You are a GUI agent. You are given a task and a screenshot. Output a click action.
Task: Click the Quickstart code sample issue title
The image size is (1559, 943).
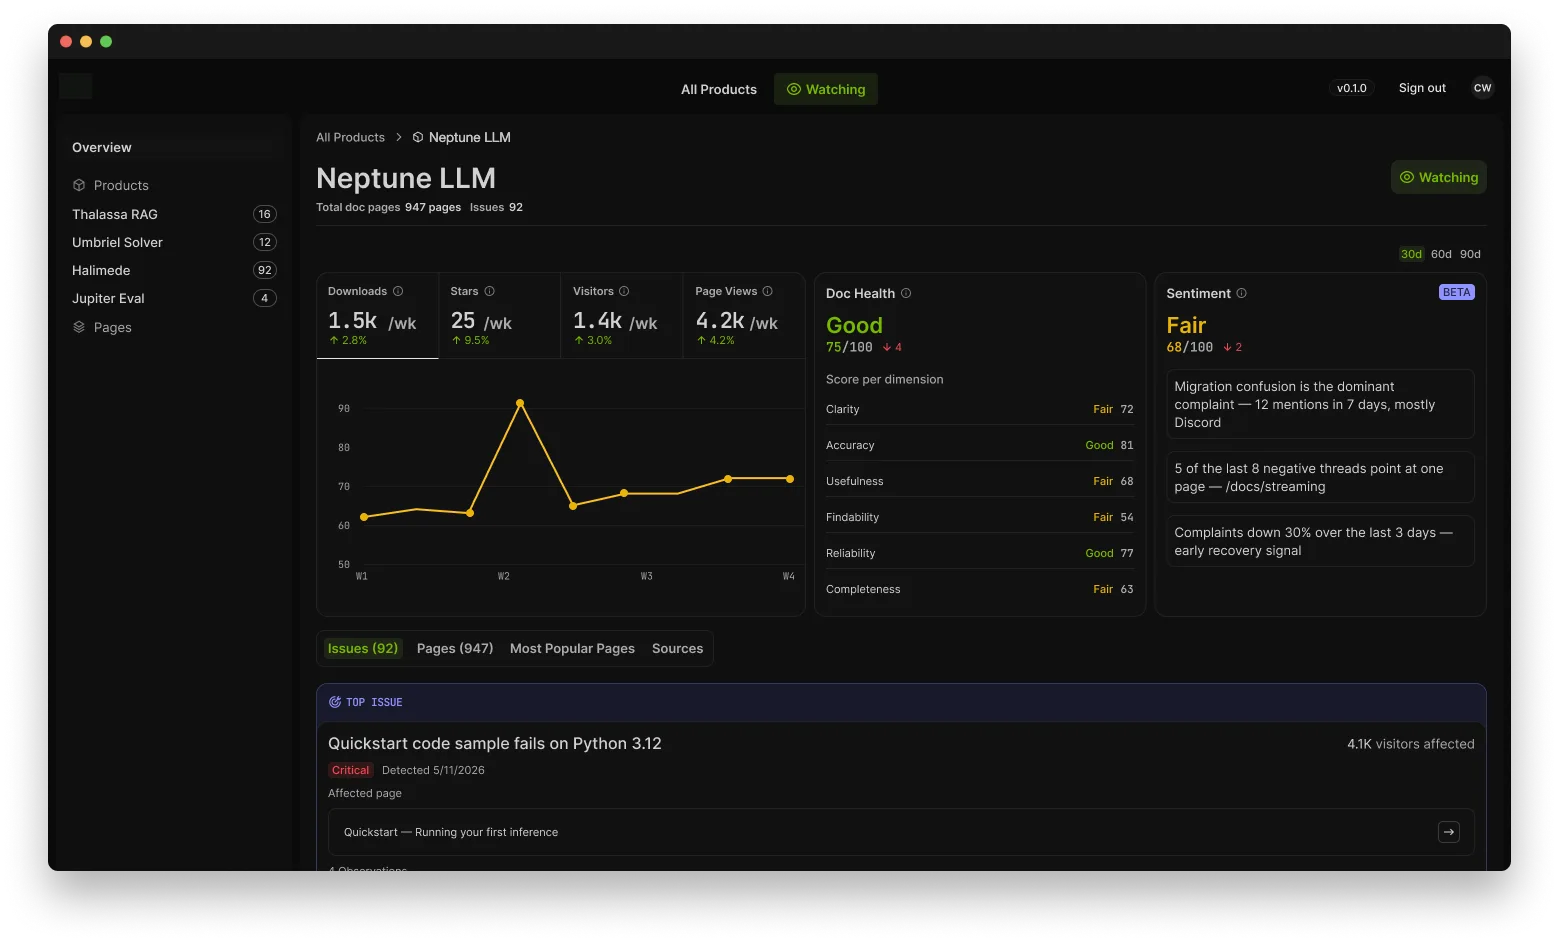pyautogui.click(x=495, y=743)
